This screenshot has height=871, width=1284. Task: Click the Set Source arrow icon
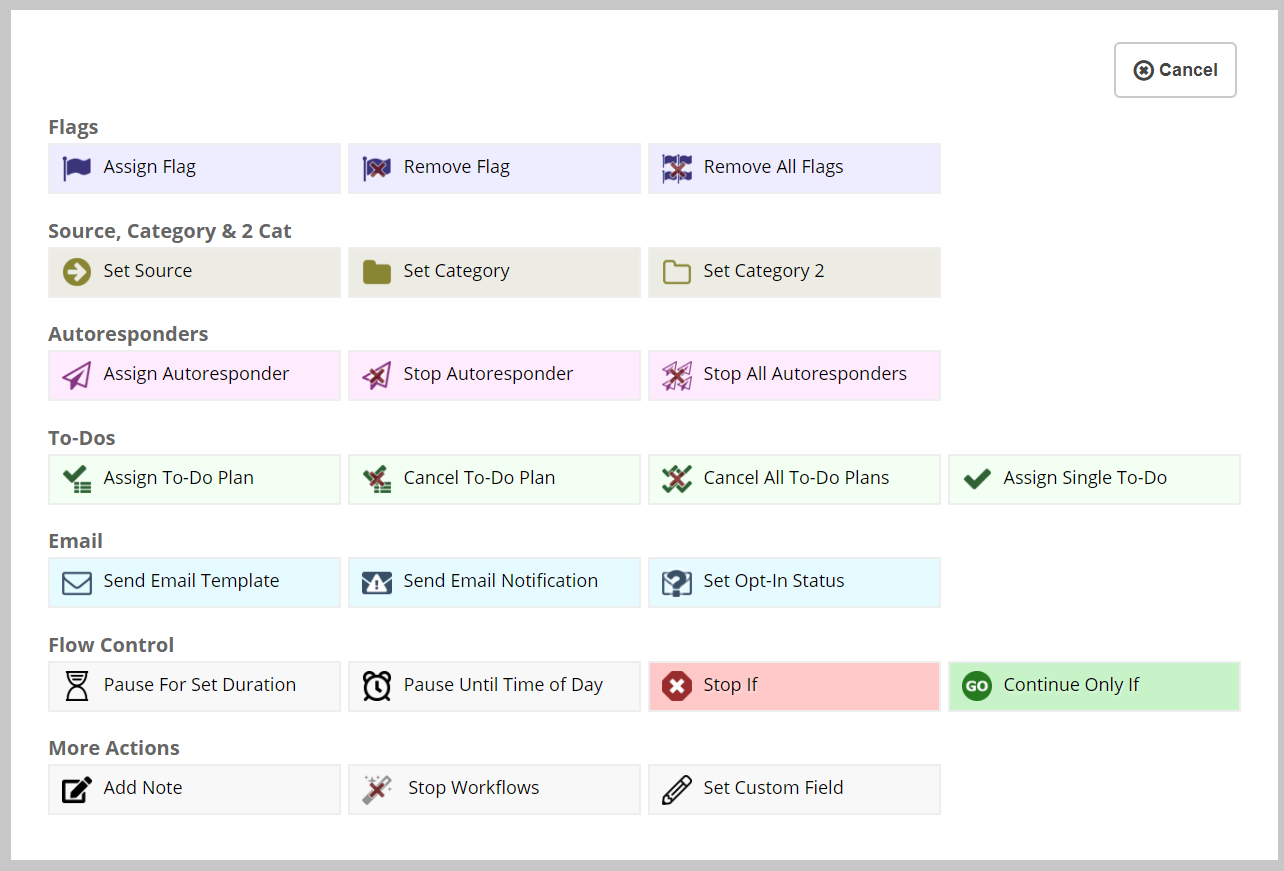point(77,271)
